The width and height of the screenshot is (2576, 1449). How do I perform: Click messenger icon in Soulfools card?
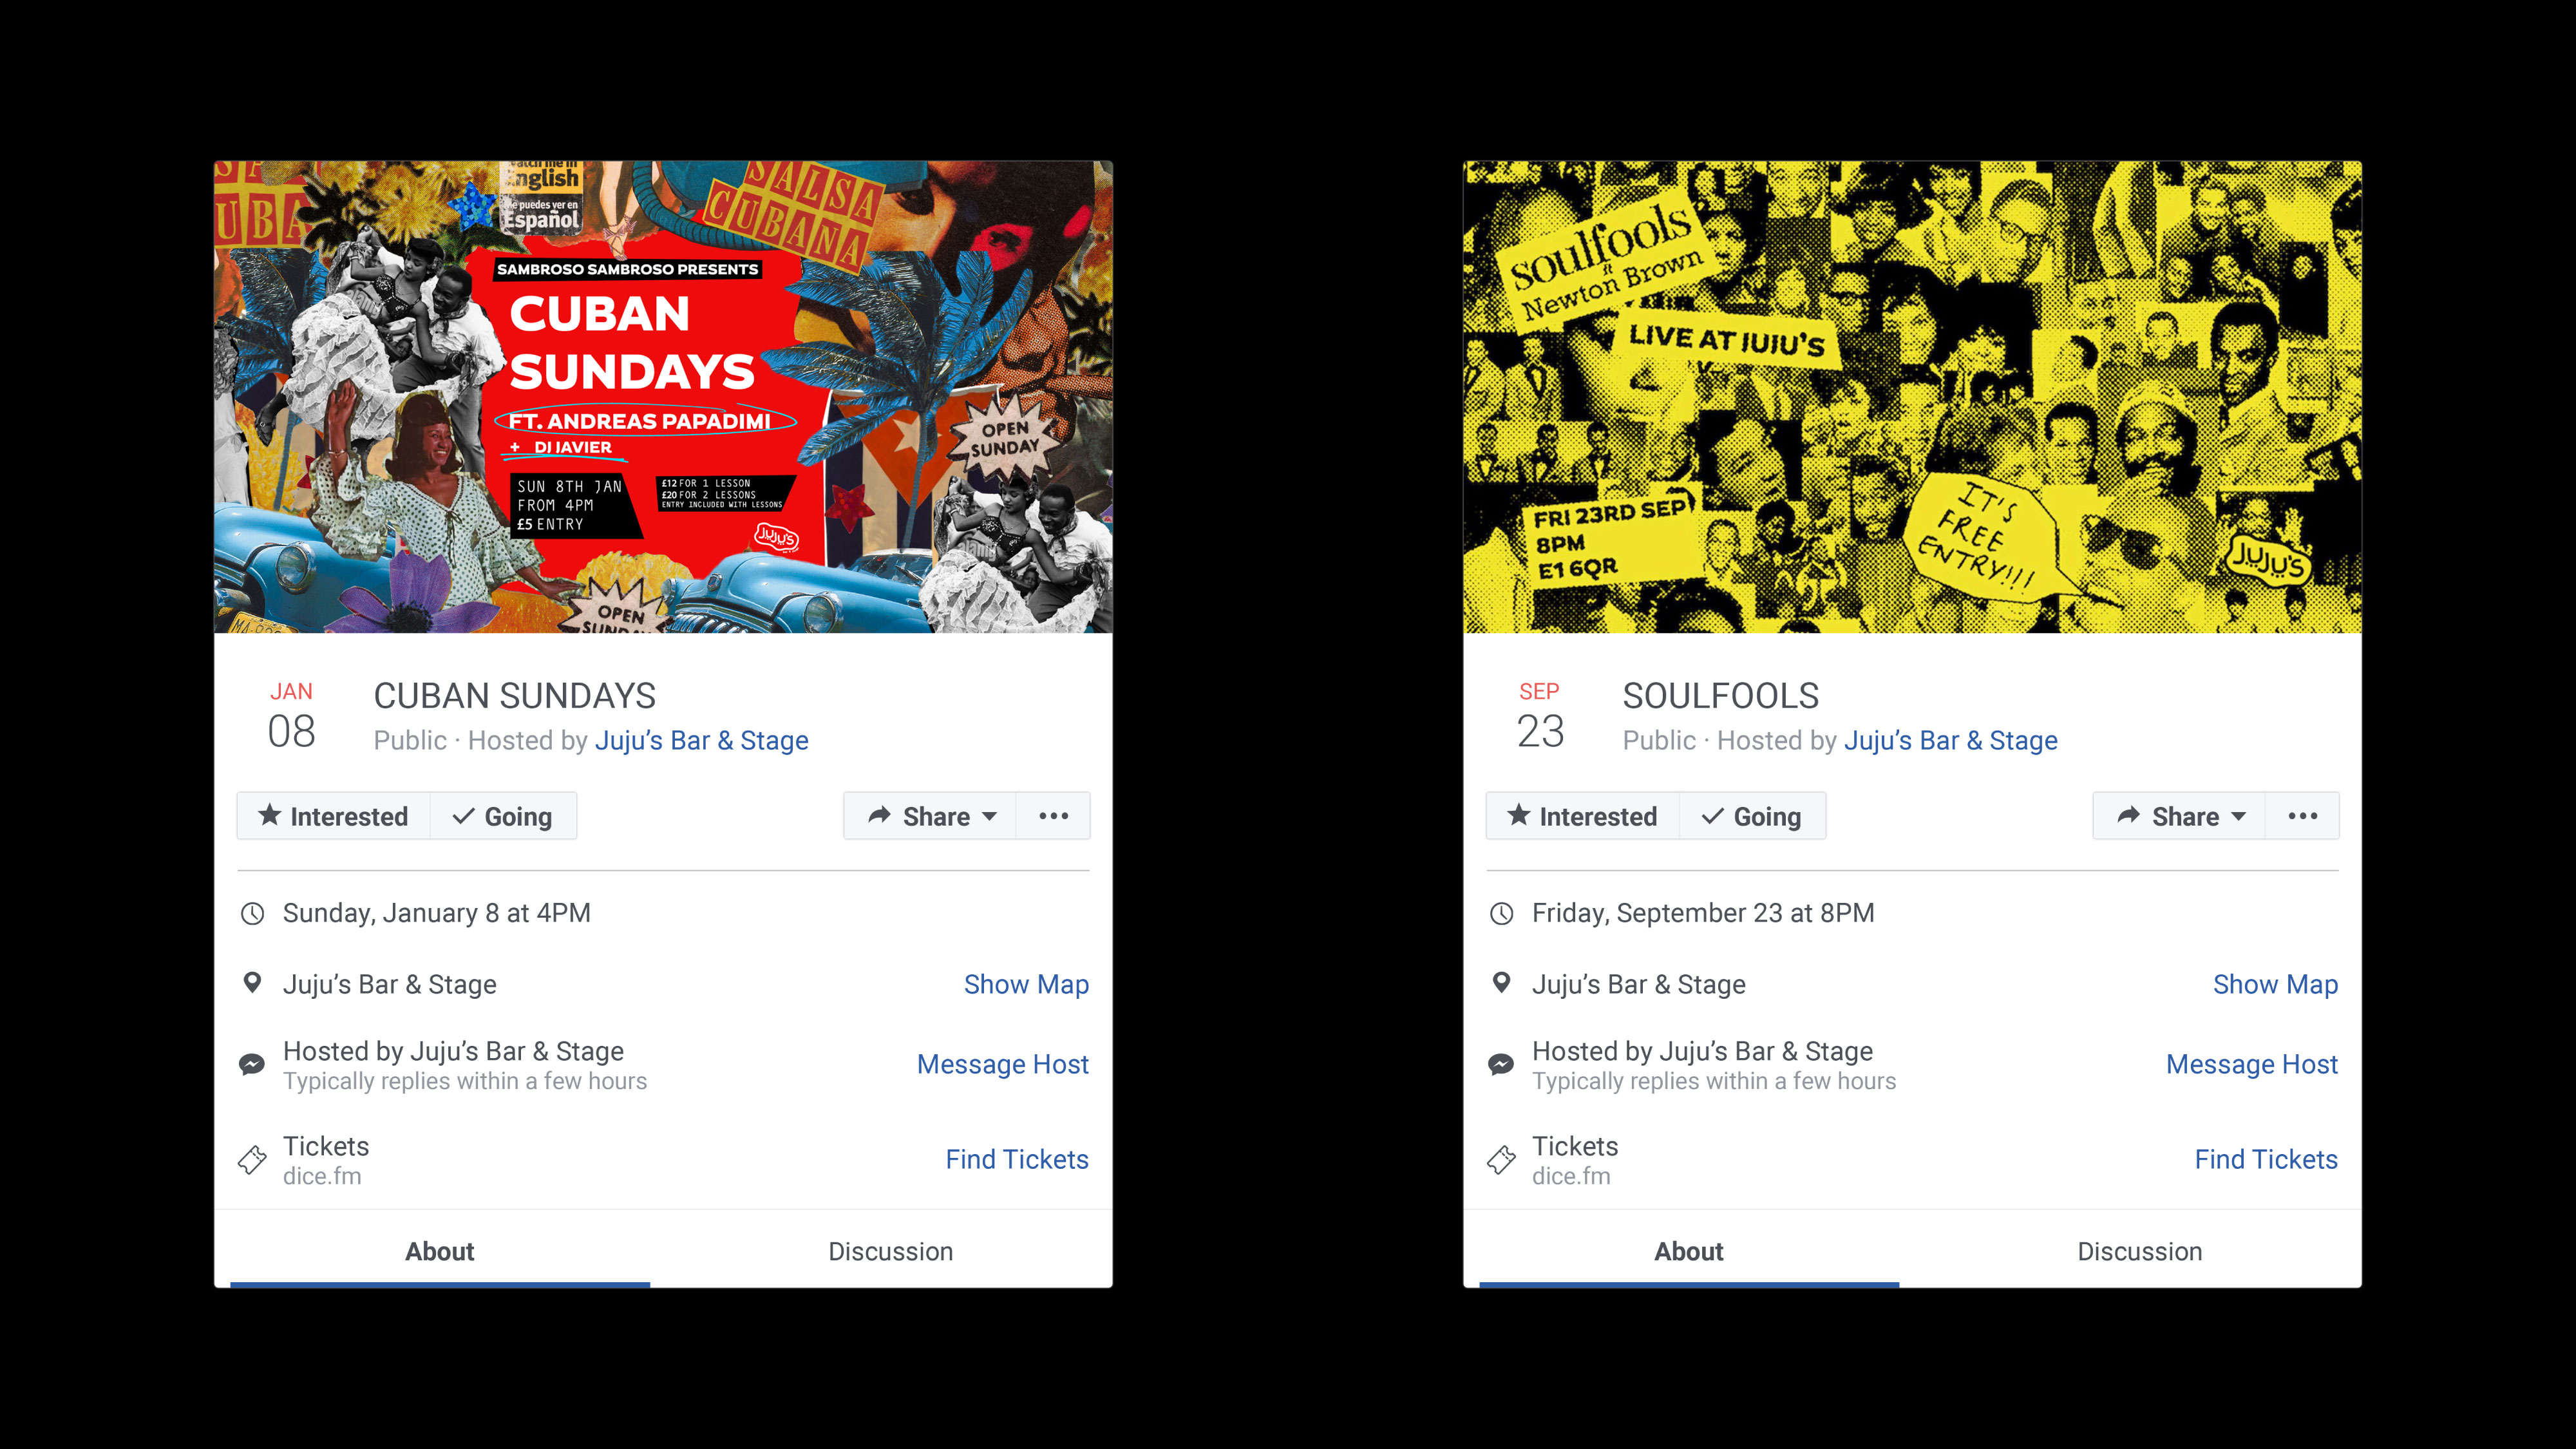pyautogui.click(x=1501, y=1064)
